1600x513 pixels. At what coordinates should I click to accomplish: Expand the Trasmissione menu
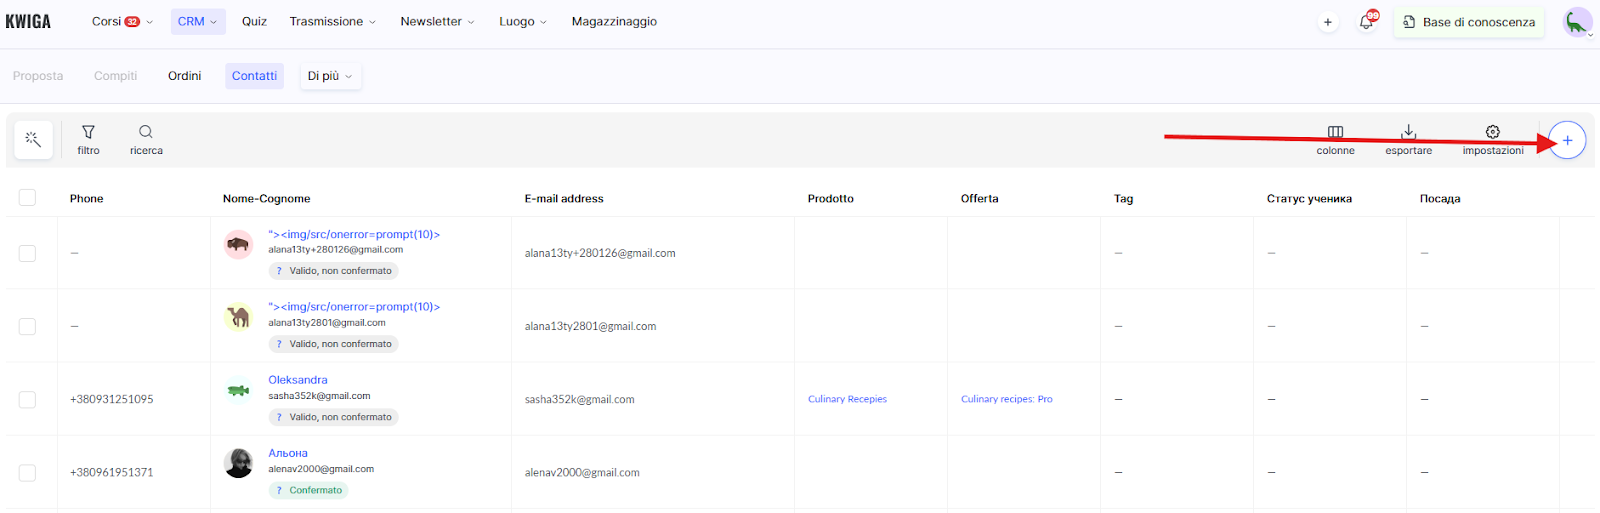tap(332, 21)
